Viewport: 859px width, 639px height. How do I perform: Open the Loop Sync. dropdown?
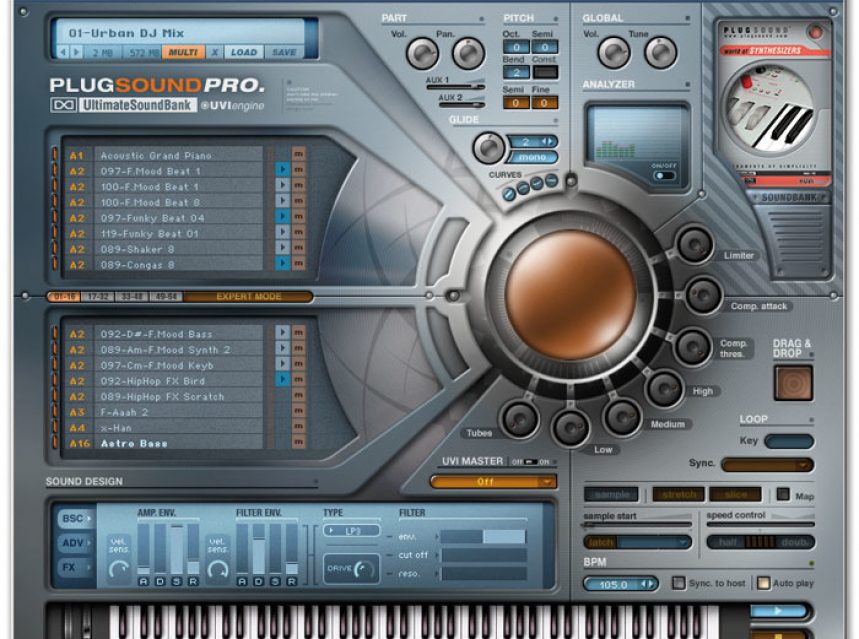point(767,465)
